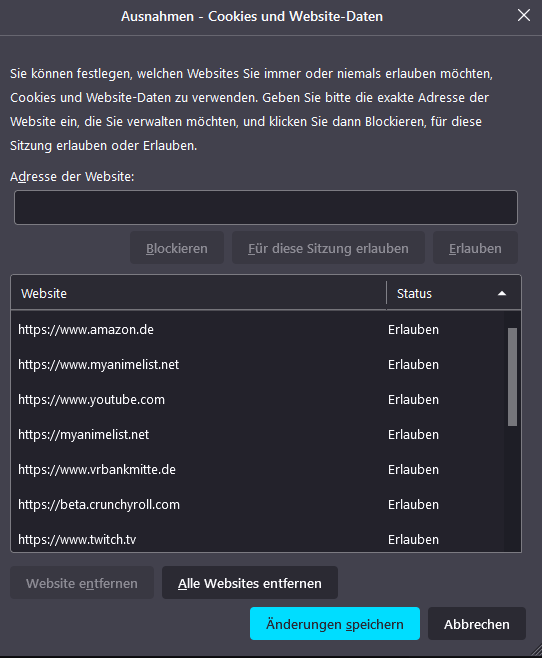Click Für diese Sitzung erlauben button
The image size is (542, 658).
(x=328, y=248)
